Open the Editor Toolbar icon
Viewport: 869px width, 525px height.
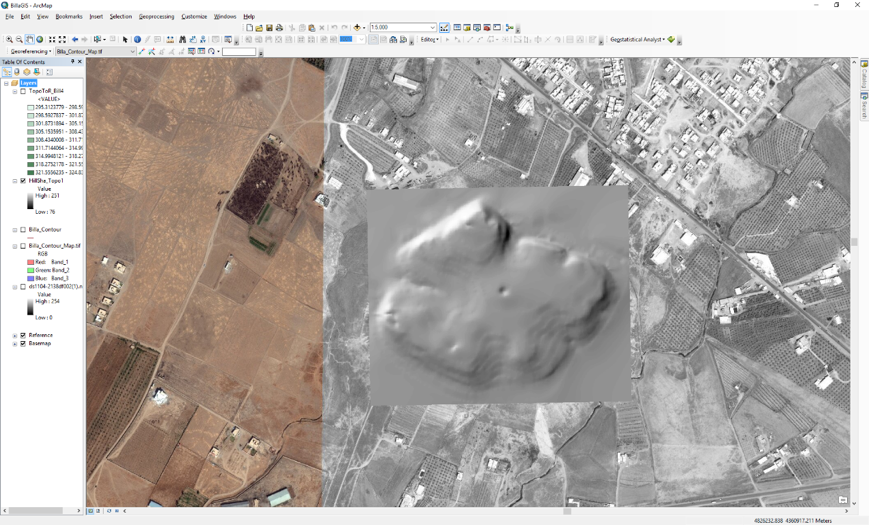click(x=444, y=27)
